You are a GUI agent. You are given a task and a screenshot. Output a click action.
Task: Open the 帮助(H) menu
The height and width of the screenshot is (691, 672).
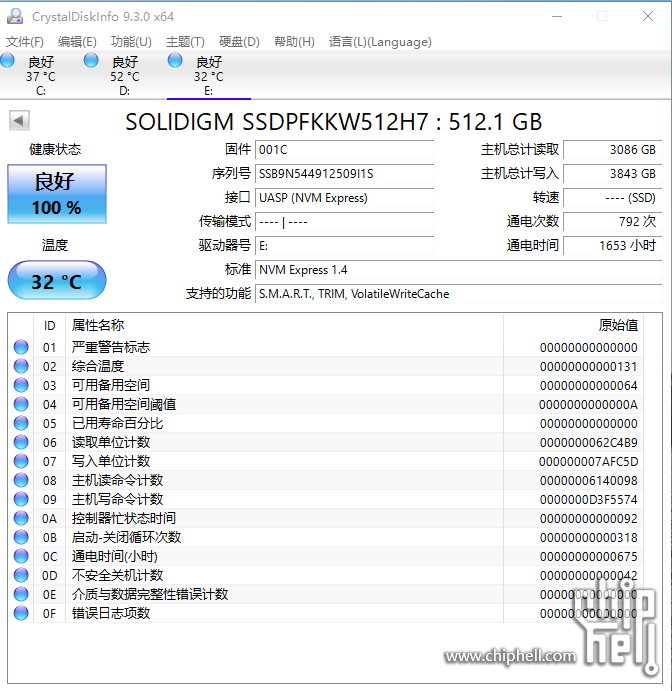coord(294,42)
